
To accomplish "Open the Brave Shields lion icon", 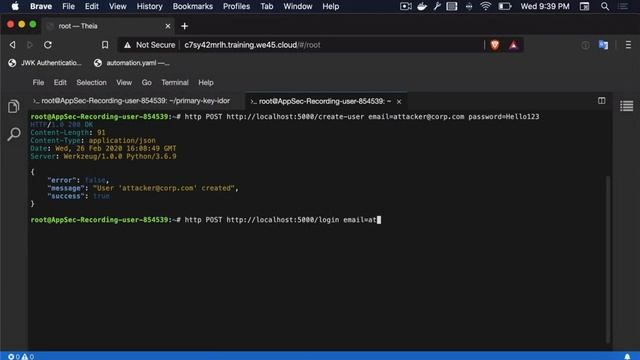I will click(495, 45).
